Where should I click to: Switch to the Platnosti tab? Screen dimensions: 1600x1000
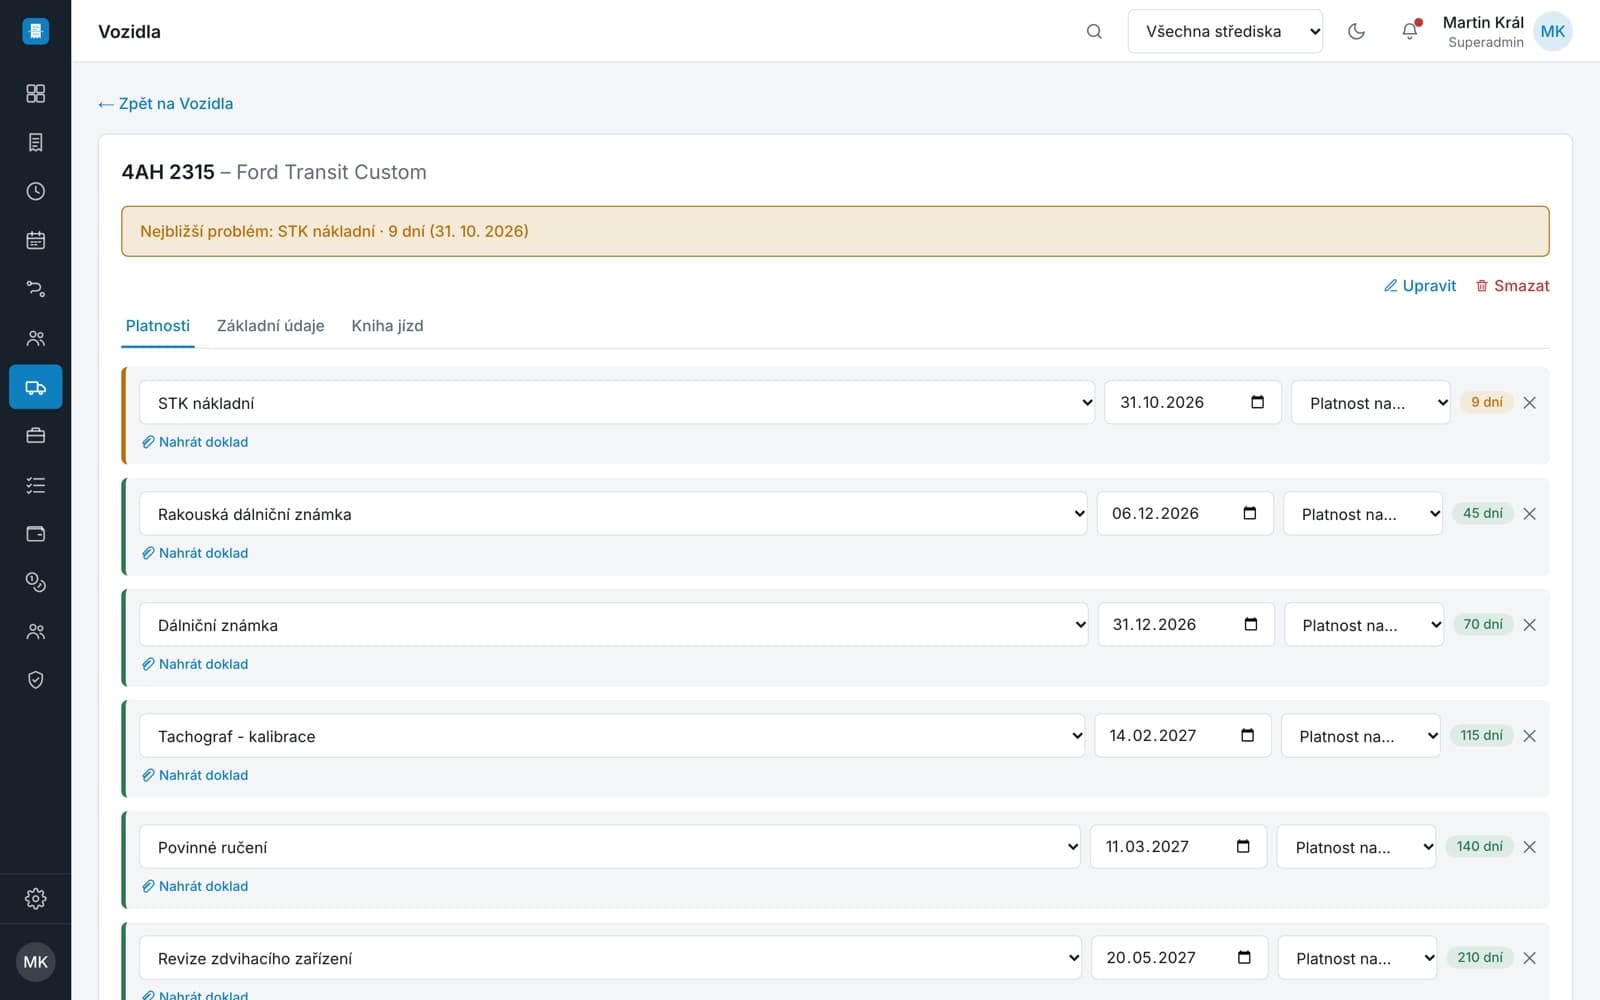coord(158,326)
